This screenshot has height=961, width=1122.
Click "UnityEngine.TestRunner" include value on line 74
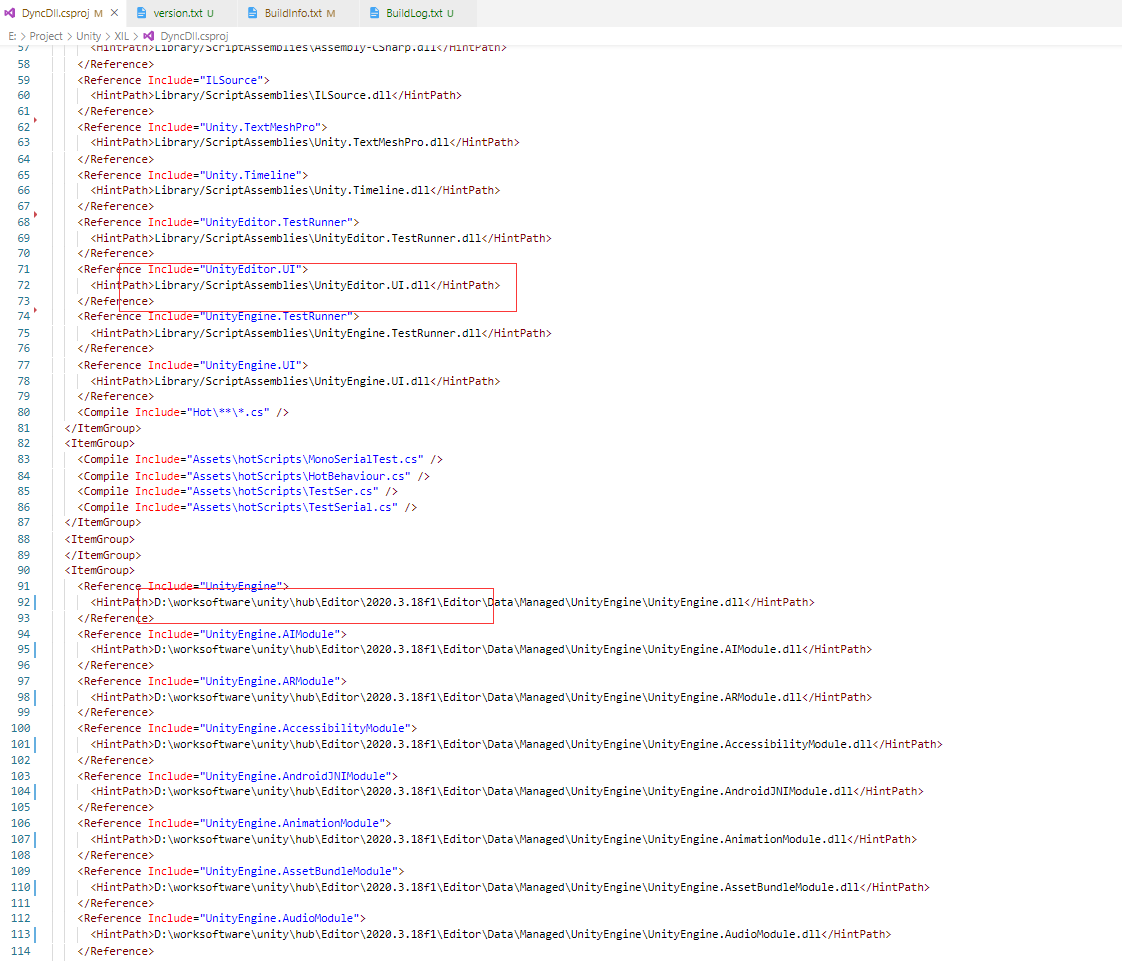tap(276, 316)
